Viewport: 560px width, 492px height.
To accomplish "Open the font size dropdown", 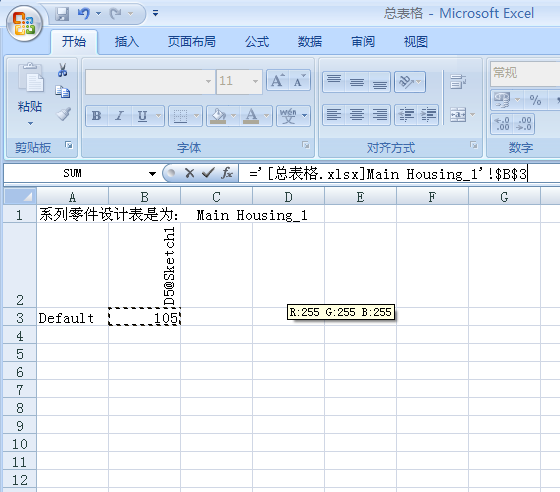I will (x=255, y=81).
